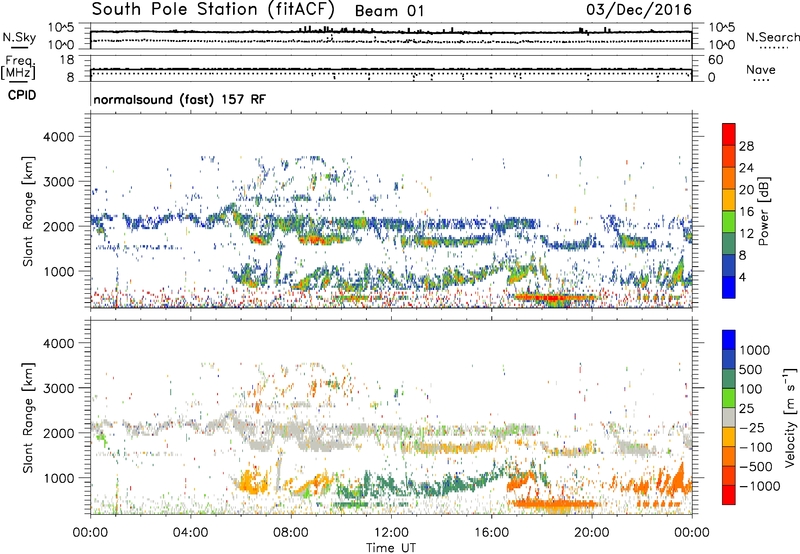The image size is (800, 554).
Task: Click the '1000' tick on the velocity scale
Action: [755, 350]
